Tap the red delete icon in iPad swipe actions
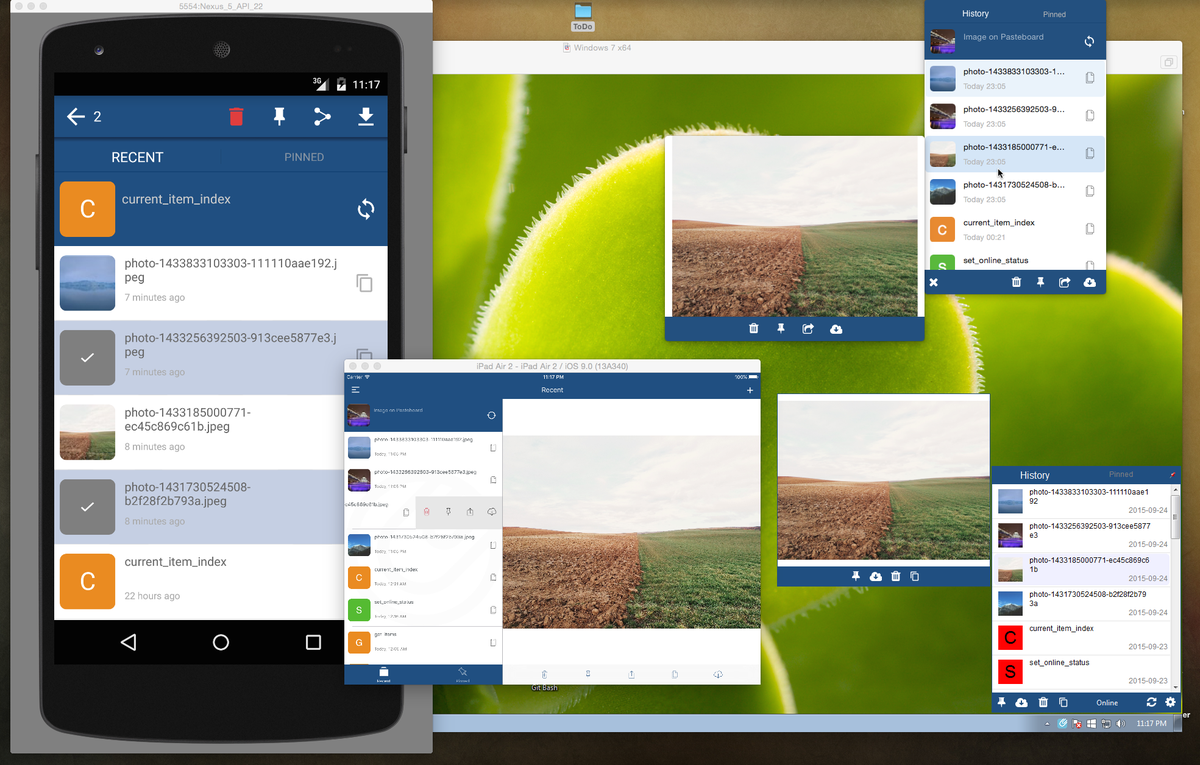Image resolution: width=1200 pixels, height=765 pixels. pyautogui.click(x=427, y=512)
